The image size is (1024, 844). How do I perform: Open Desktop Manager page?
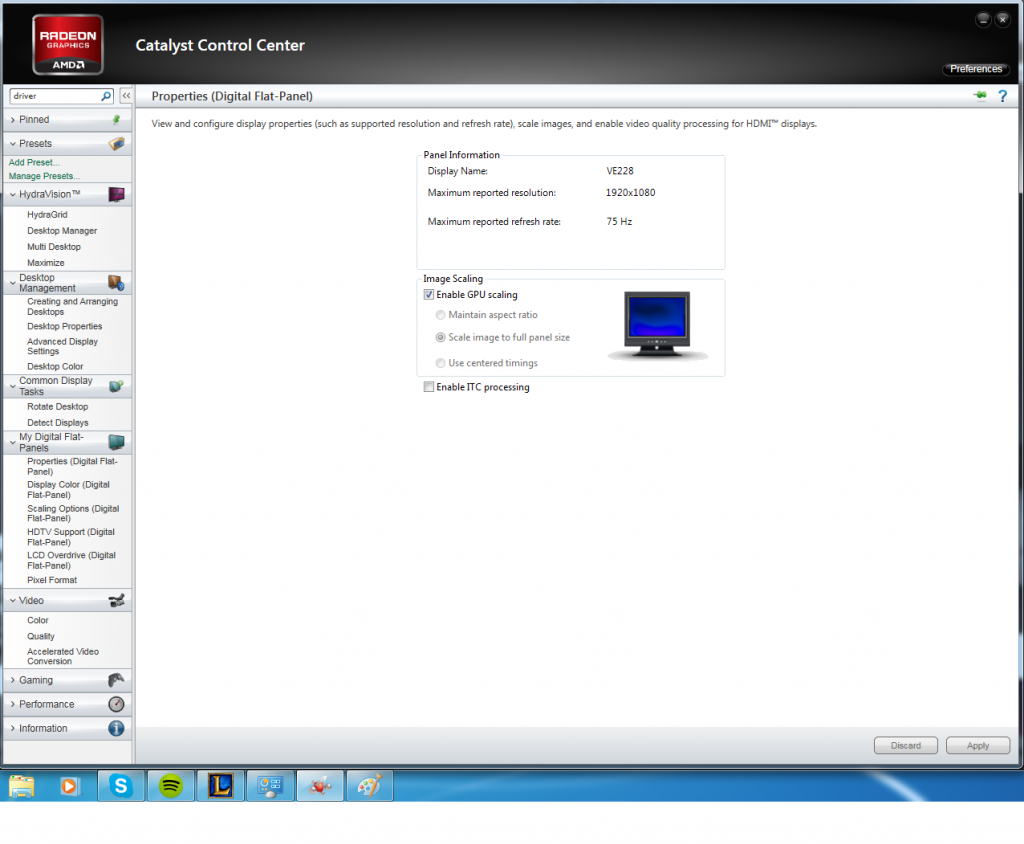62,231
